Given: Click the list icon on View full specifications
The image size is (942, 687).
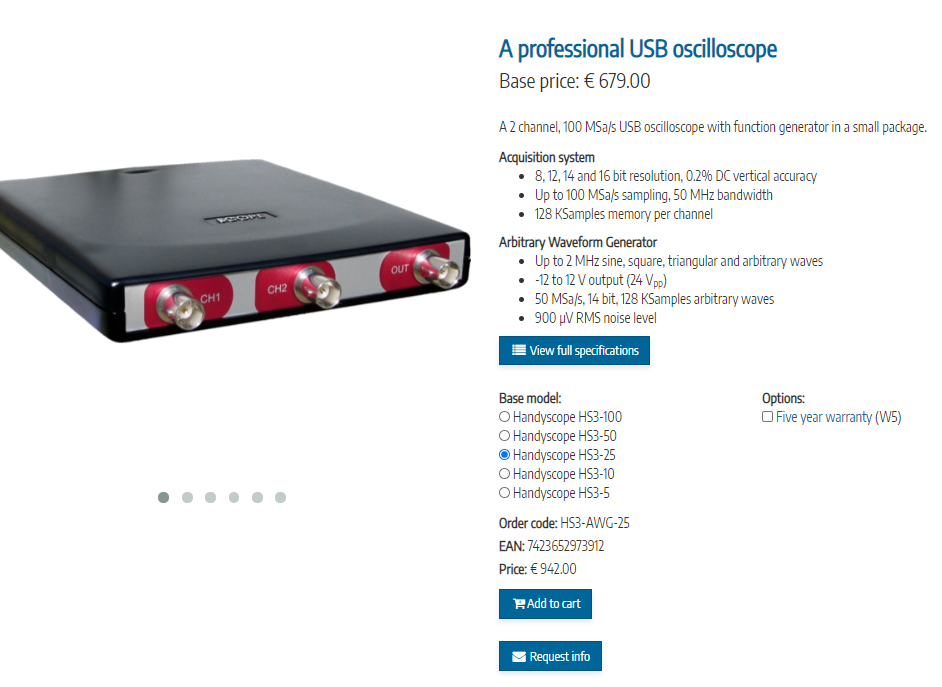Looking at the screenshot, I should [518, 350].
